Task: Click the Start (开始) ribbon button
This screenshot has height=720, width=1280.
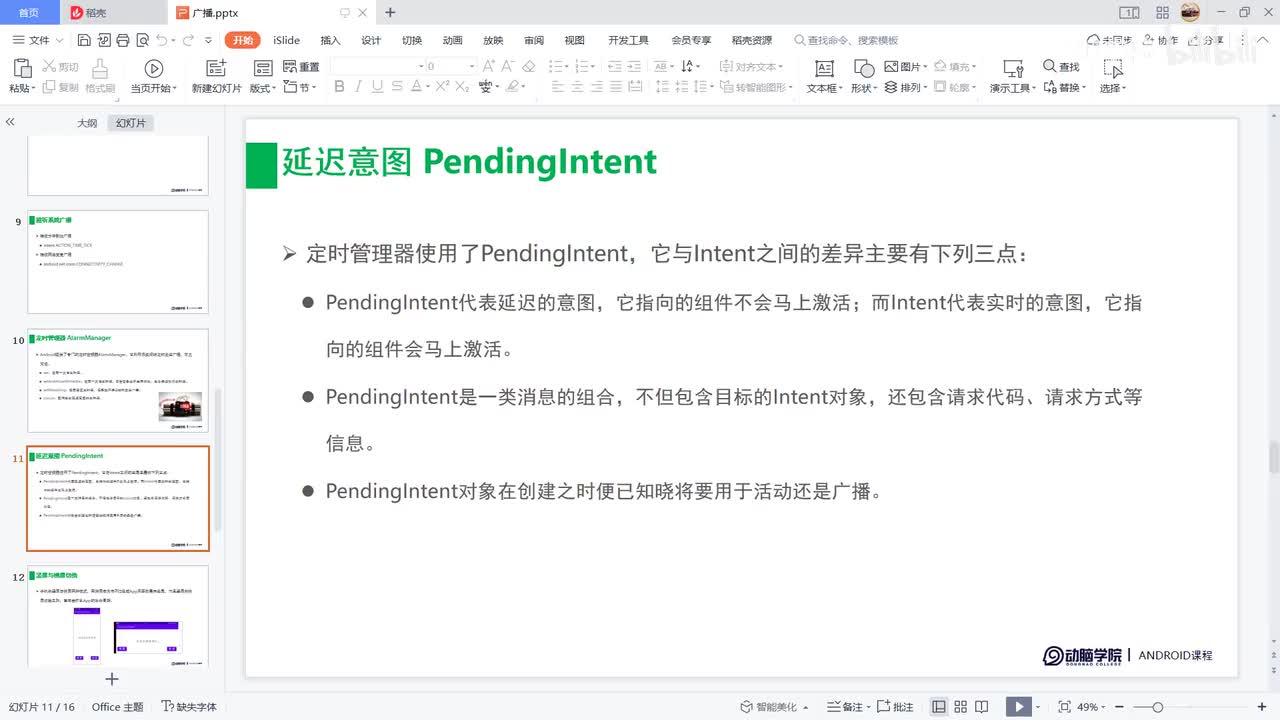Action: click(x=242, y=40)
